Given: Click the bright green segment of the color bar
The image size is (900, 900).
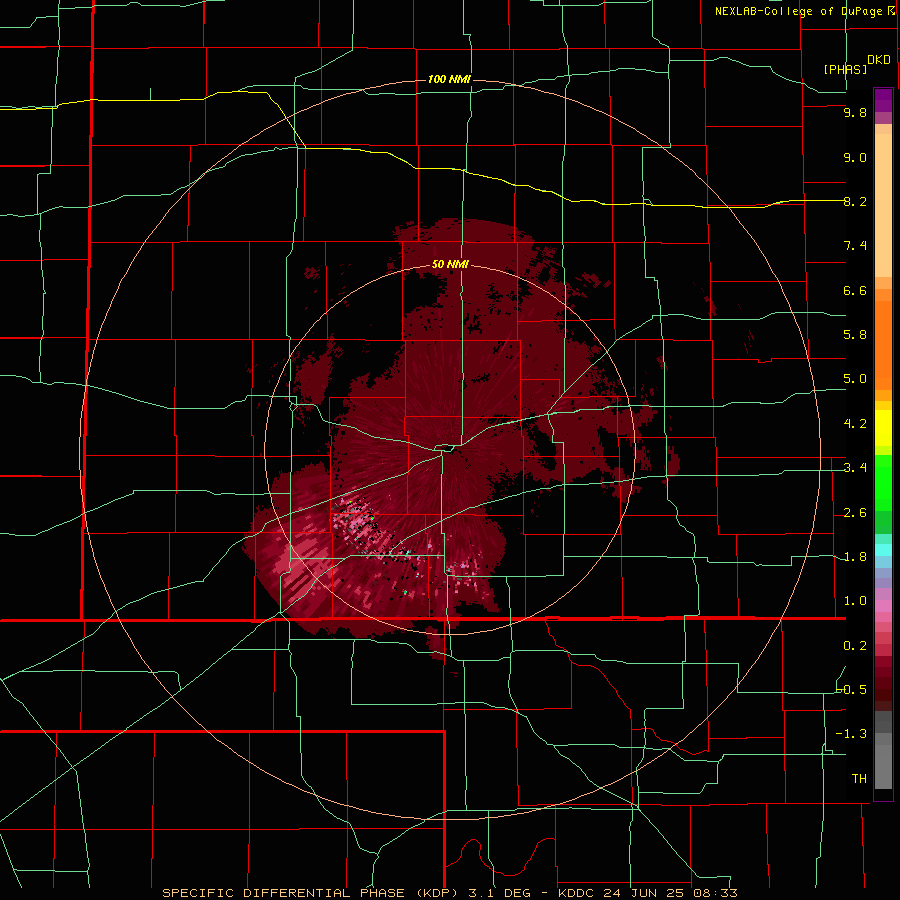Looking at the screenshot, I should [883, 482].
